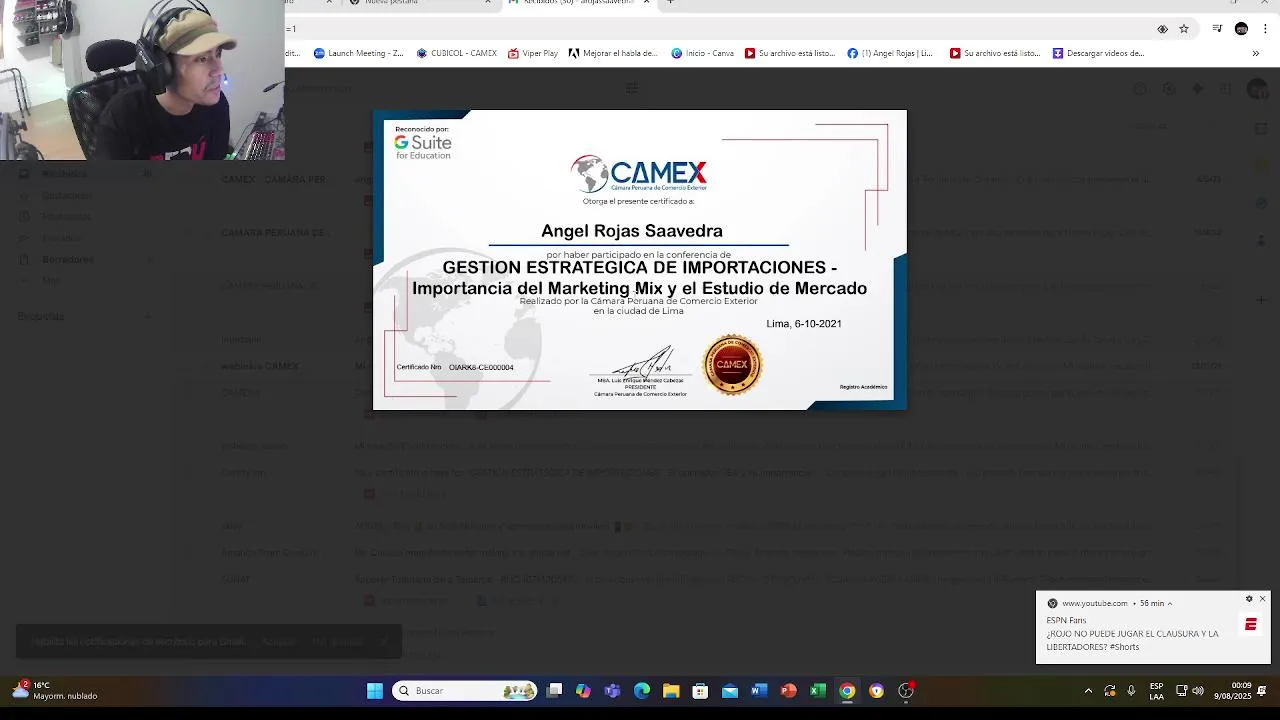Viewport: 1280px width, 720px height.
Task: Open Excel from the taskbar
Action: pyautogui.click(x=817, y=690)
